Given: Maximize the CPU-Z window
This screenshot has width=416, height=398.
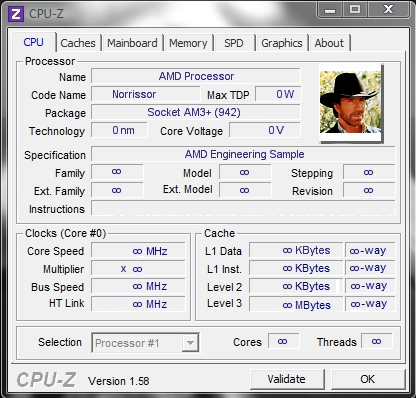Looking at the screenshot, I should (355, 10).
